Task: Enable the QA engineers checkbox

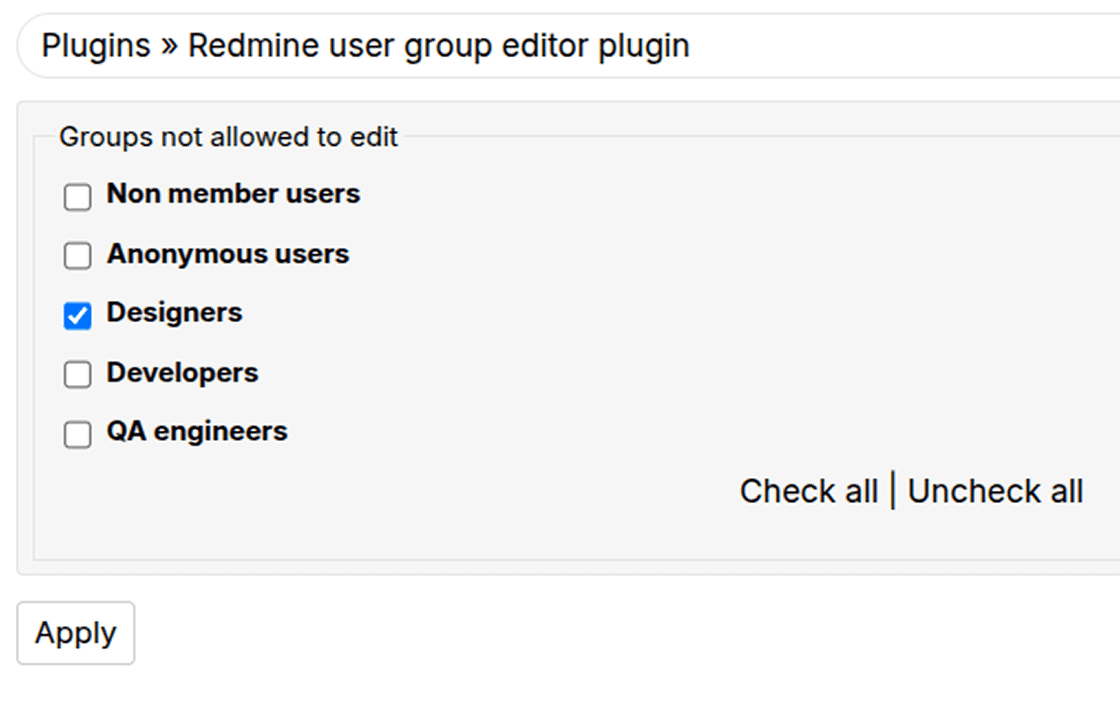Action: point(77,434)
